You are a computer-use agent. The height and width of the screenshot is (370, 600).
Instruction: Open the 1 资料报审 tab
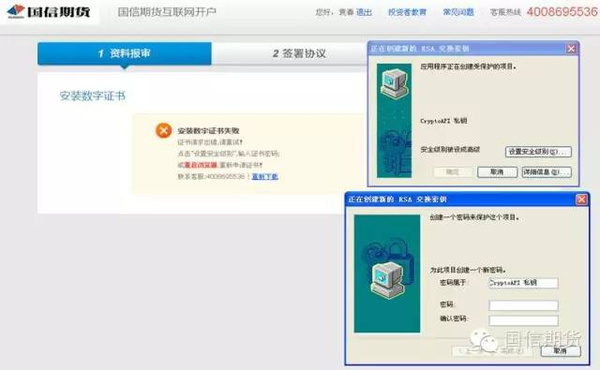click(124, 54)
